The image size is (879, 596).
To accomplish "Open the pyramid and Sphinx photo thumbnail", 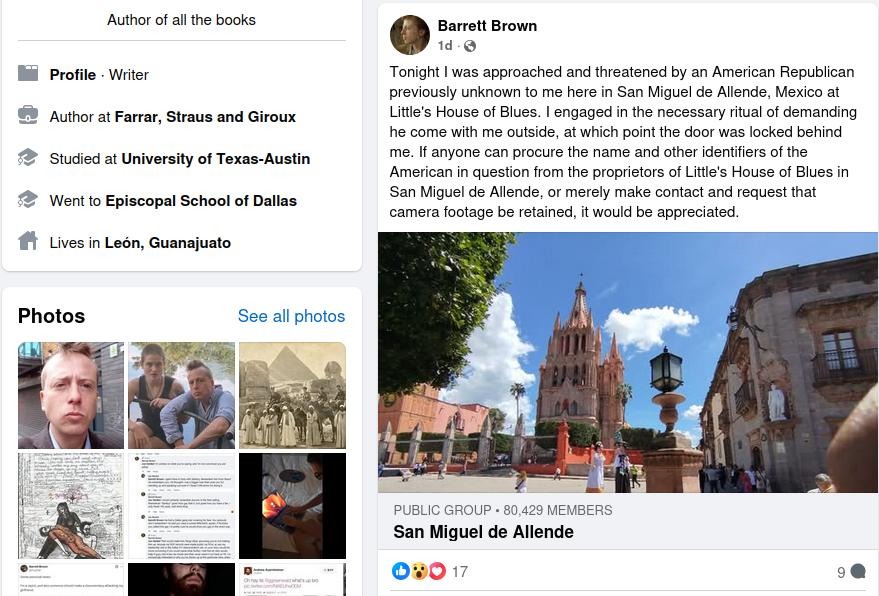I will [x=292, y=395].
